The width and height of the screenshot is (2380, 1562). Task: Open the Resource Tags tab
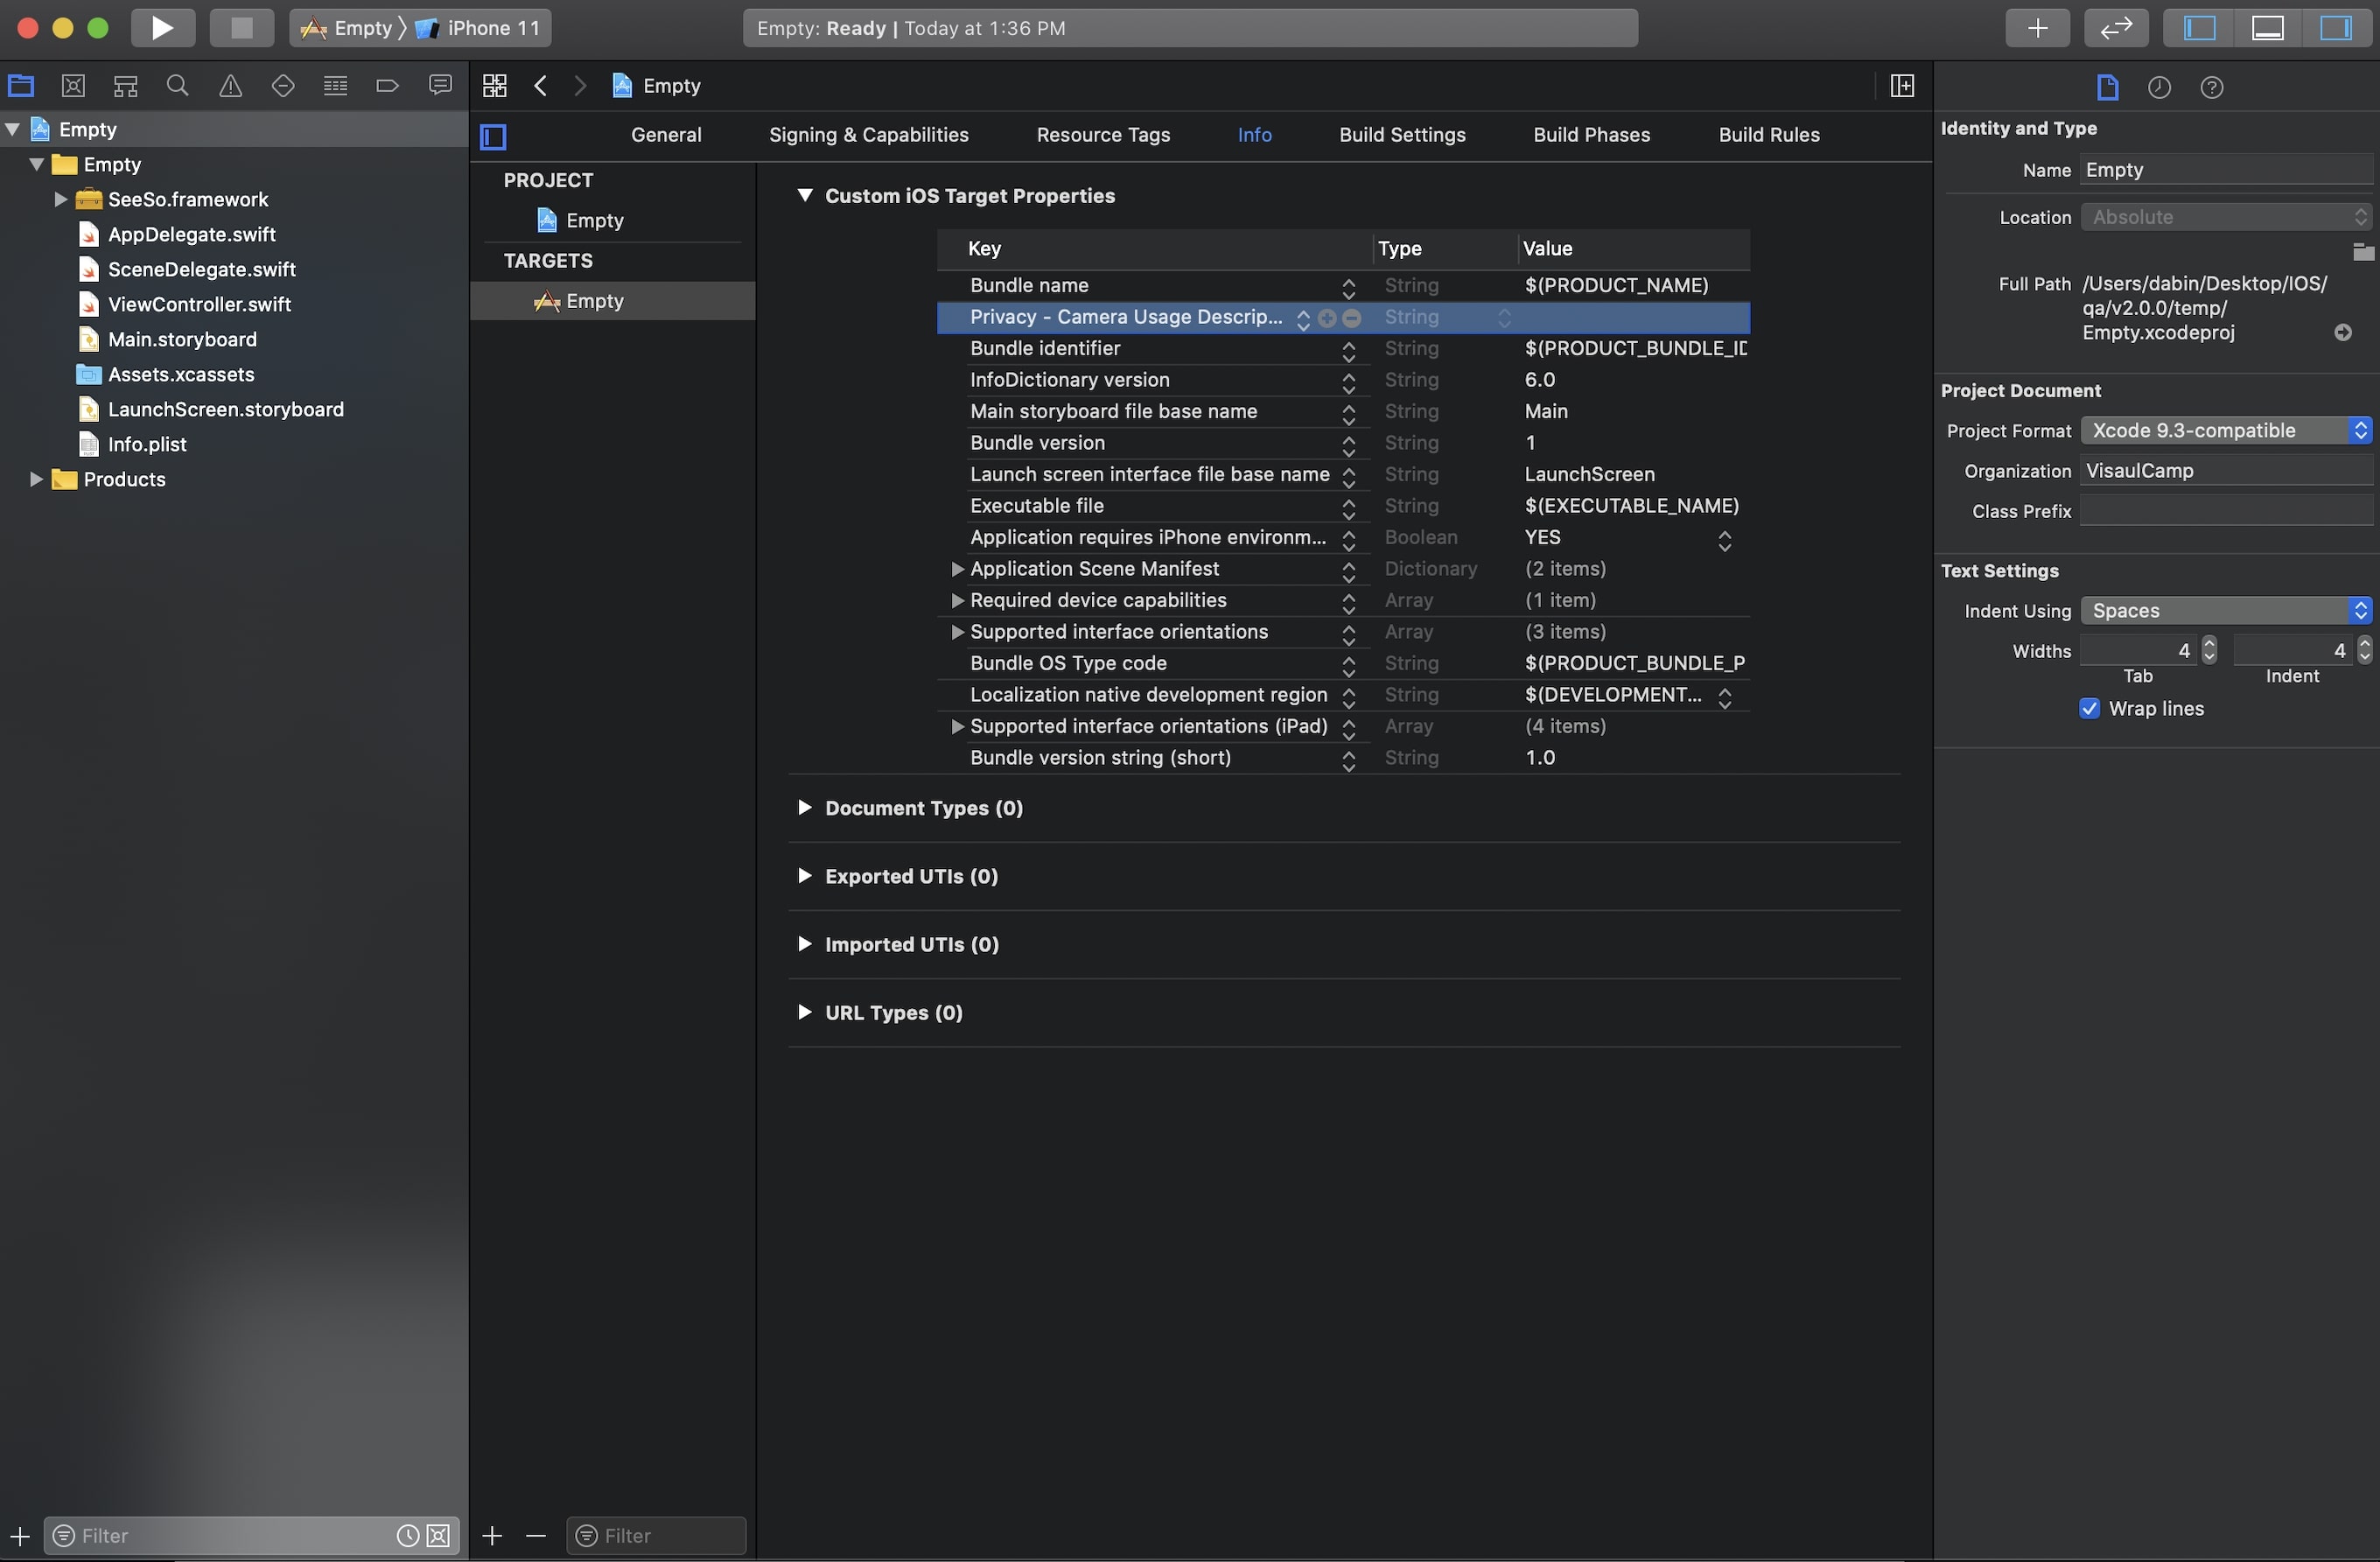tap(1103, 135)
